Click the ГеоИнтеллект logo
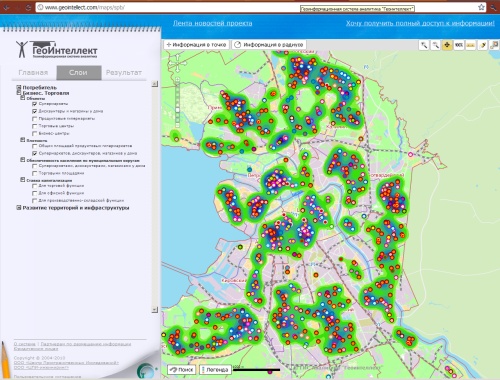The height and width of the screenshot is (380, 500). point(57,49)
